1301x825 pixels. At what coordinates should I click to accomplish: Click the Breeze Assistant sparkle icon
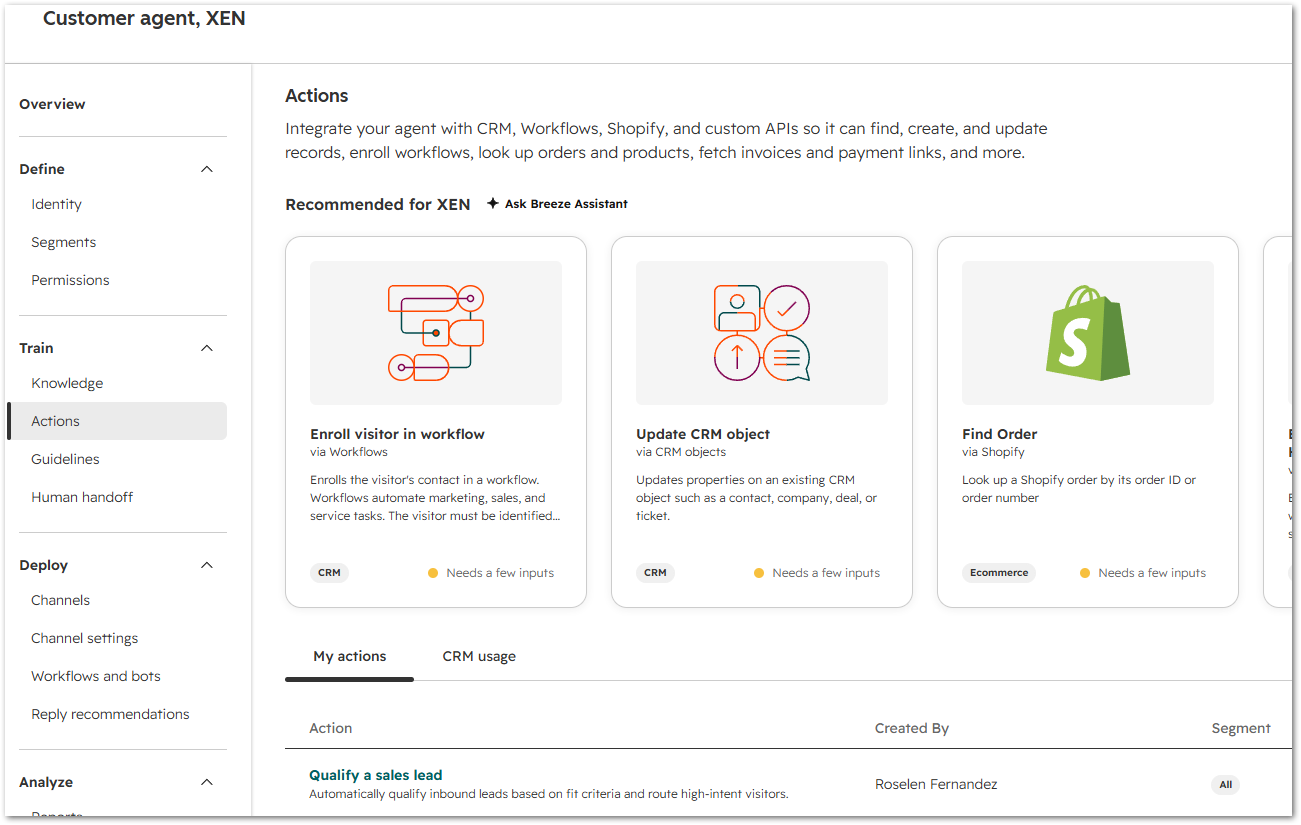click(x=493, y=204)
